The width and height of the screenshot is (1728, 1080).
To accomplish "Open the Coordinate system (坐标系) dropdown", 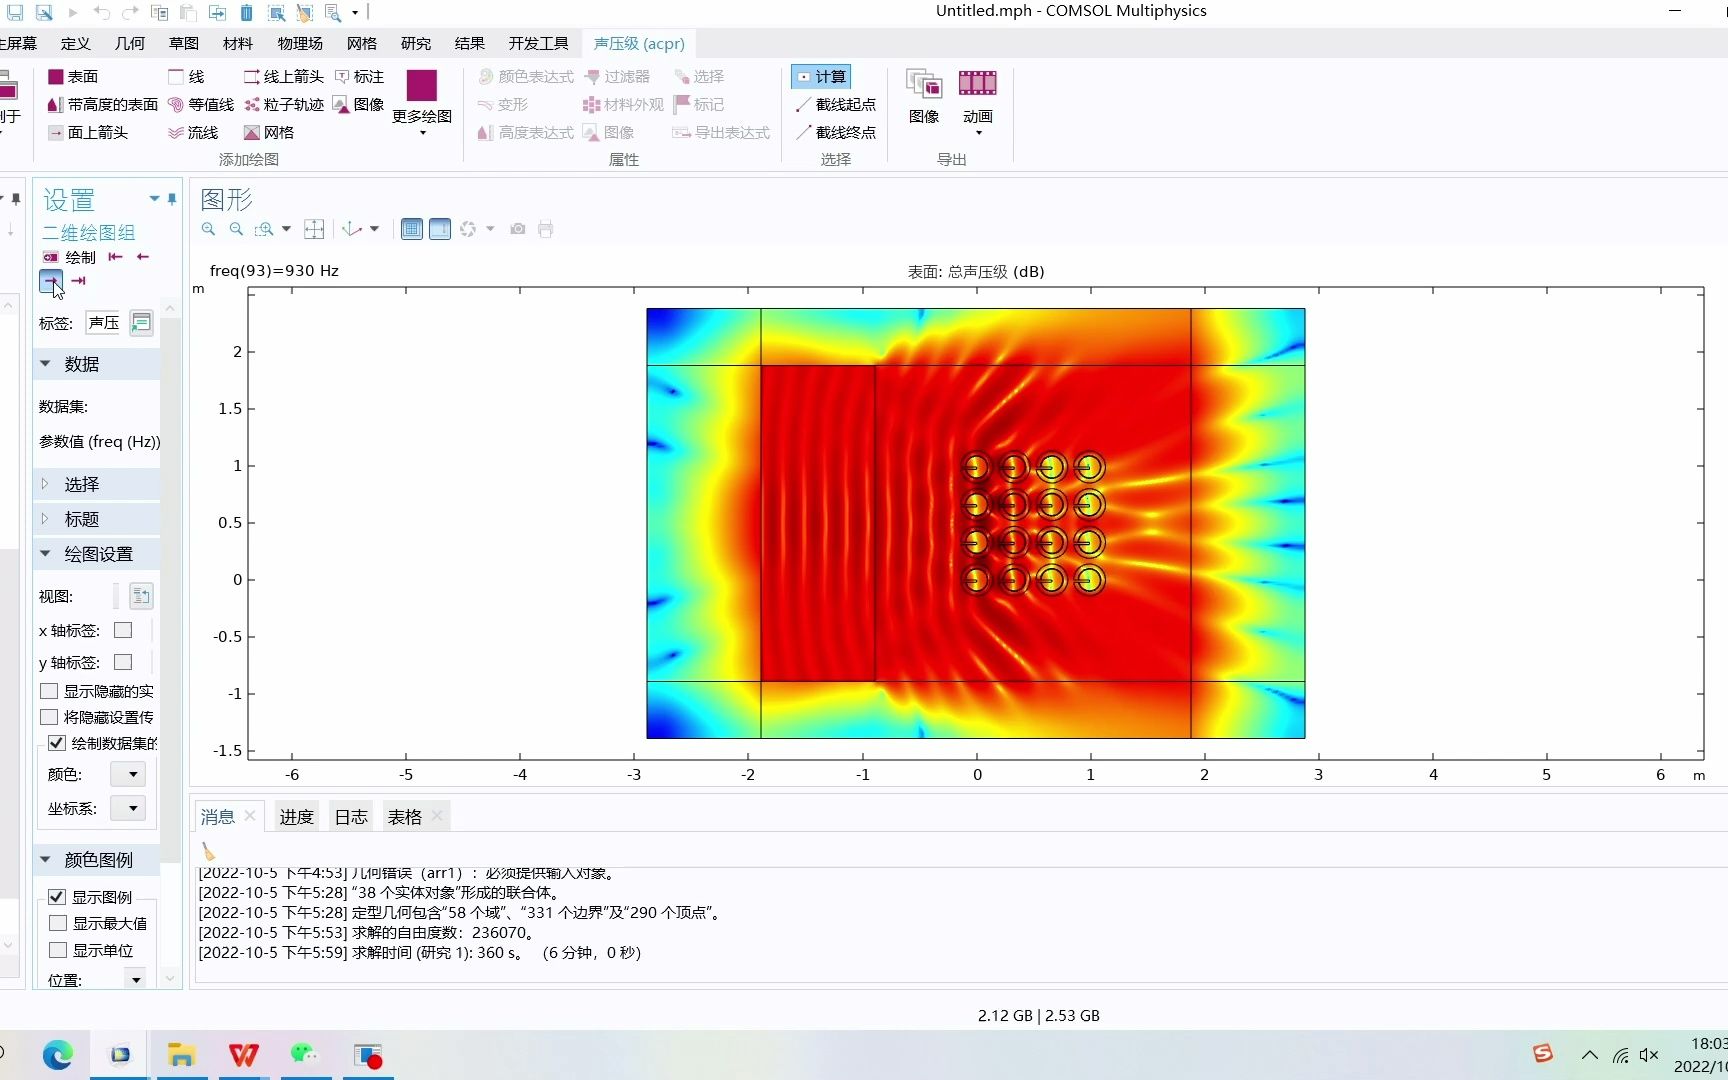I will click(x=128, y=808).
